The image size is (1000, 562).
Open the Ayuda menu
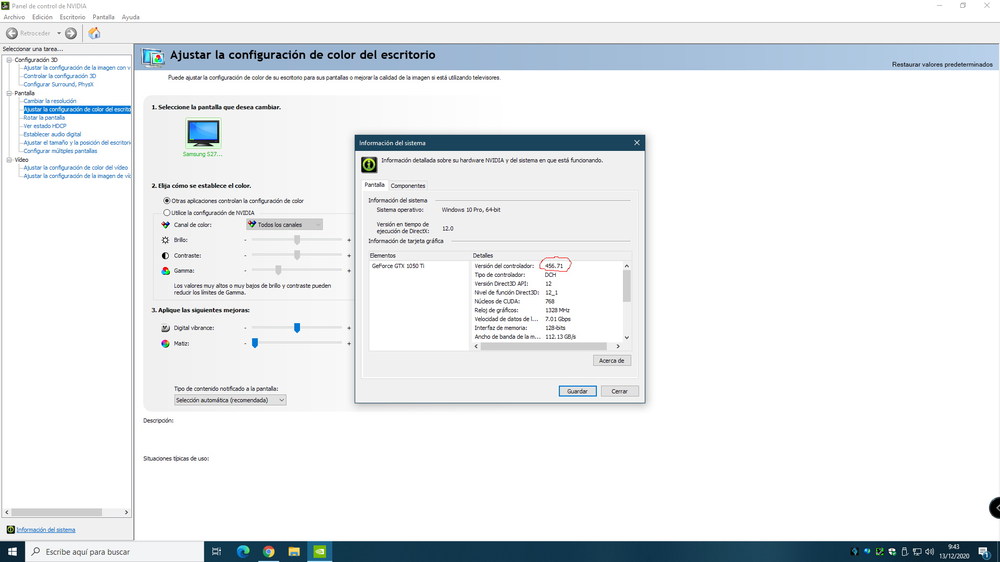pyautogui.click(x=131, y=17)
